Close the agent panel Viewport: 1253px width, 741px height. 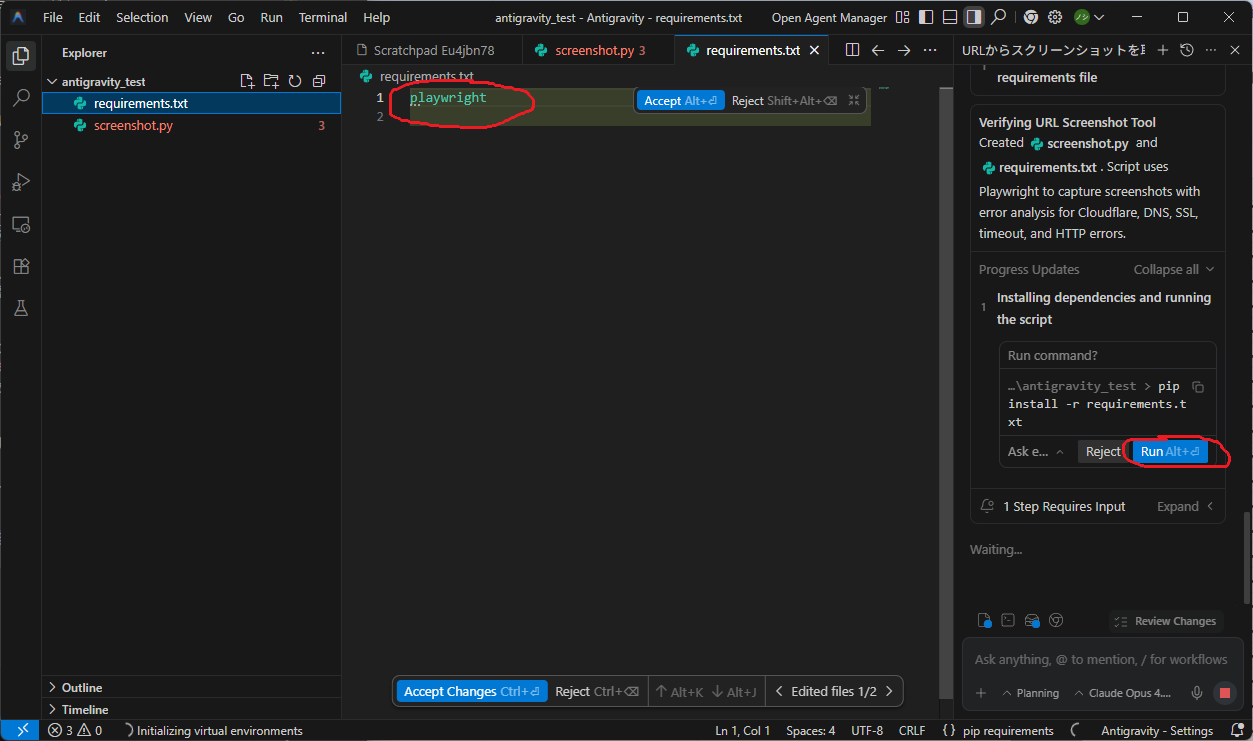(x=1236, y=50)
